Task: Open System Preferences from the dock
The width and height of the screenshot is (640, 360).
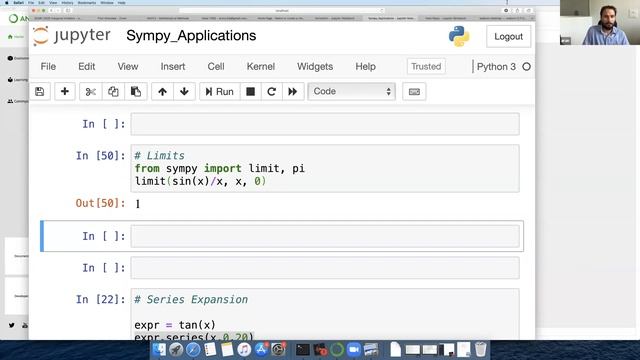Action: (x=278, y=349)
